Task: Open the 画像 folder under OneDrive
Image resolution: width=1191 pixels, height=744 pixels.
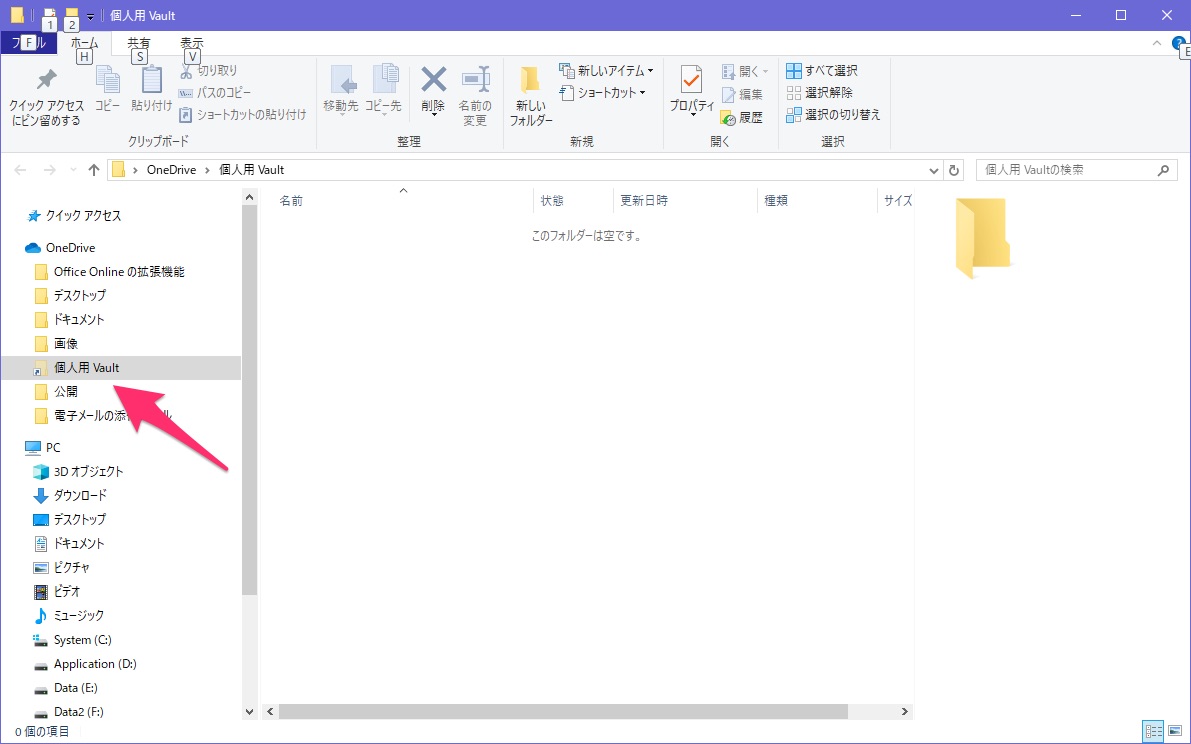Action: pyautogui.click(x=56, y=344)
